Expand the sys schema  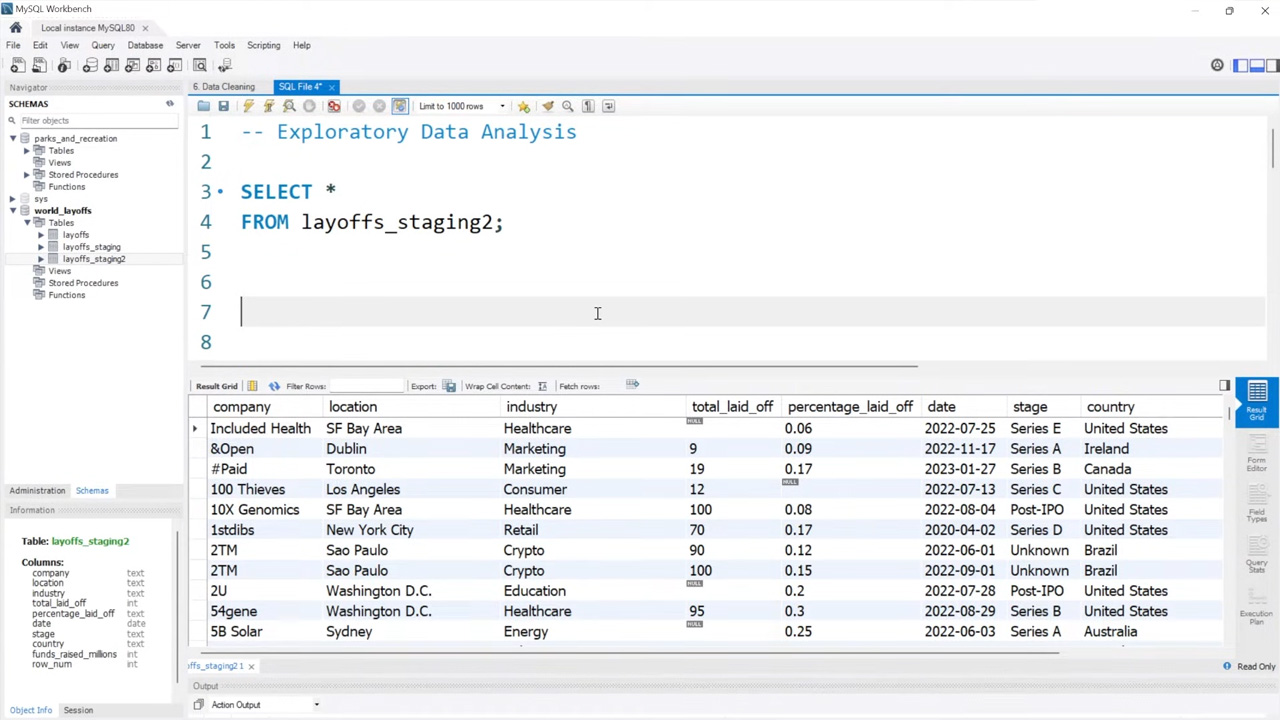point(12,198)
